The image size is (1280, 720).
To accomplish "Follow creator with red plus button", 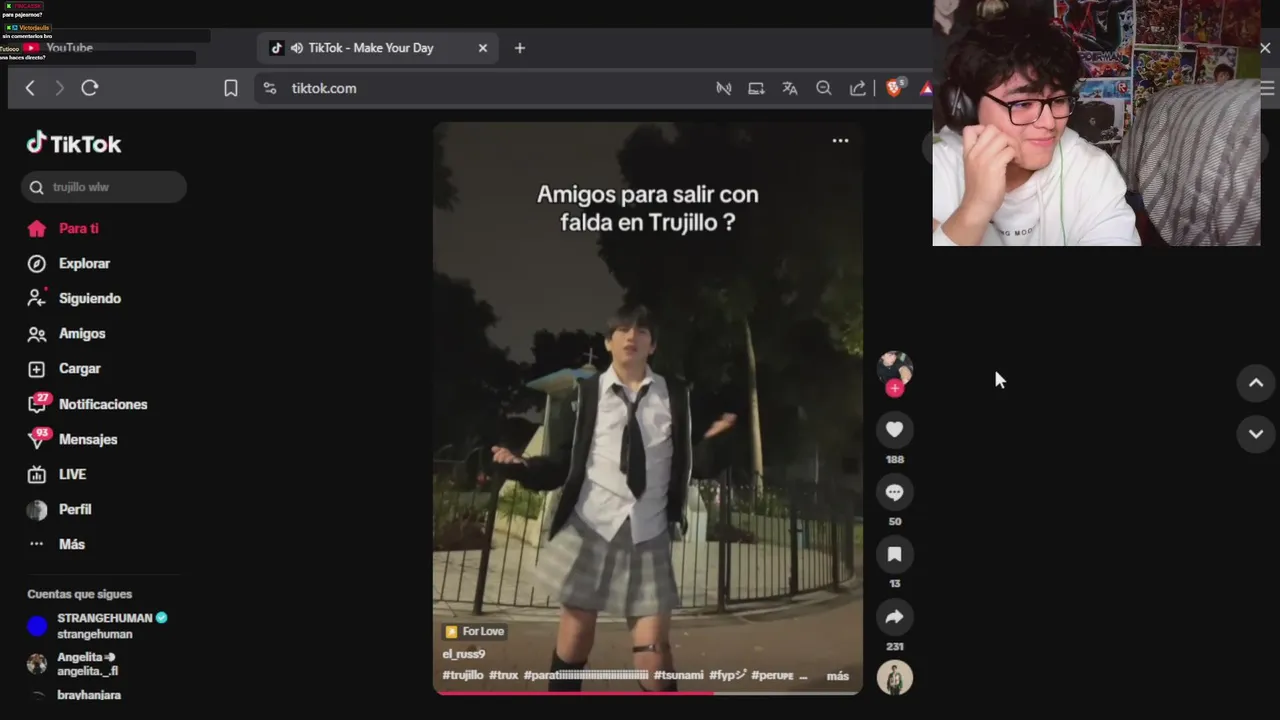I will [895, 388].
